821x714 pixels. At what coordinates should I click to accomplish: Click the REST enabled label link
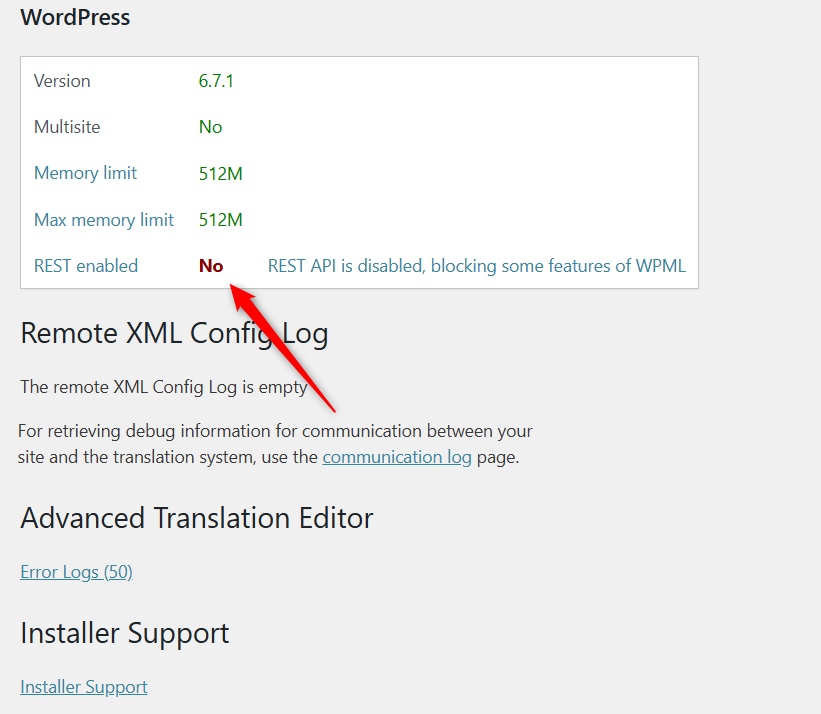click(x=86, y=266)
